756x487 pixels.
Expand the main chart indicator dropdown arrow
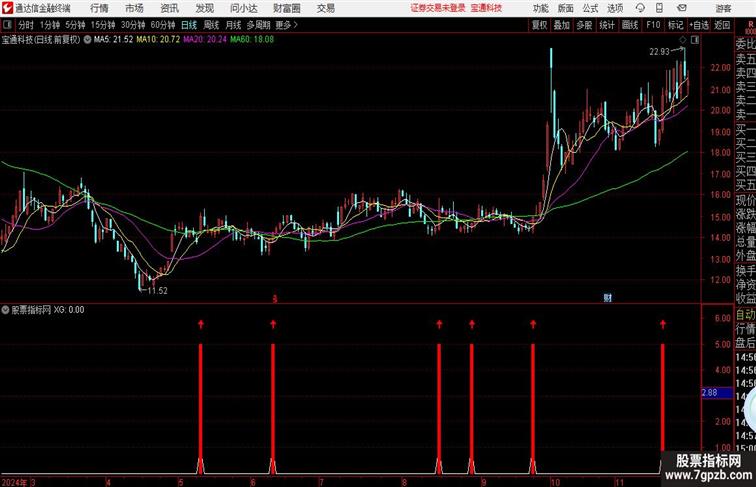click(87, 40)
